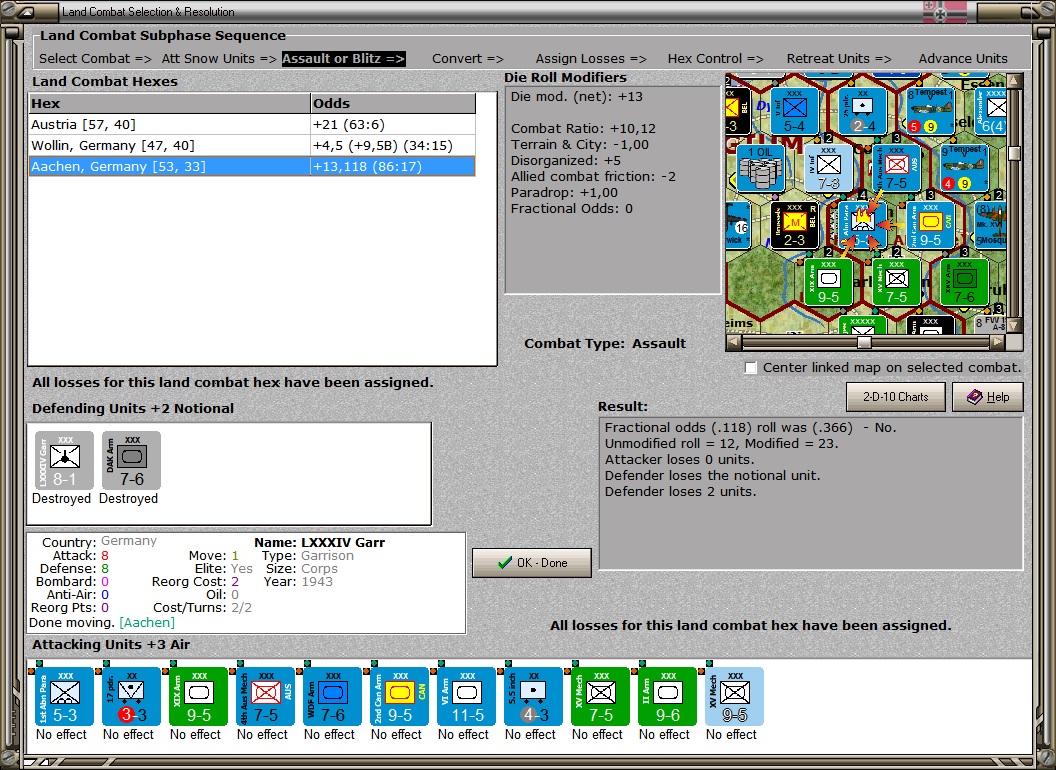Select the XIX Arm 9-5 attacking unit
Viewport: 1056px width, 770px height.
(199, 697)
